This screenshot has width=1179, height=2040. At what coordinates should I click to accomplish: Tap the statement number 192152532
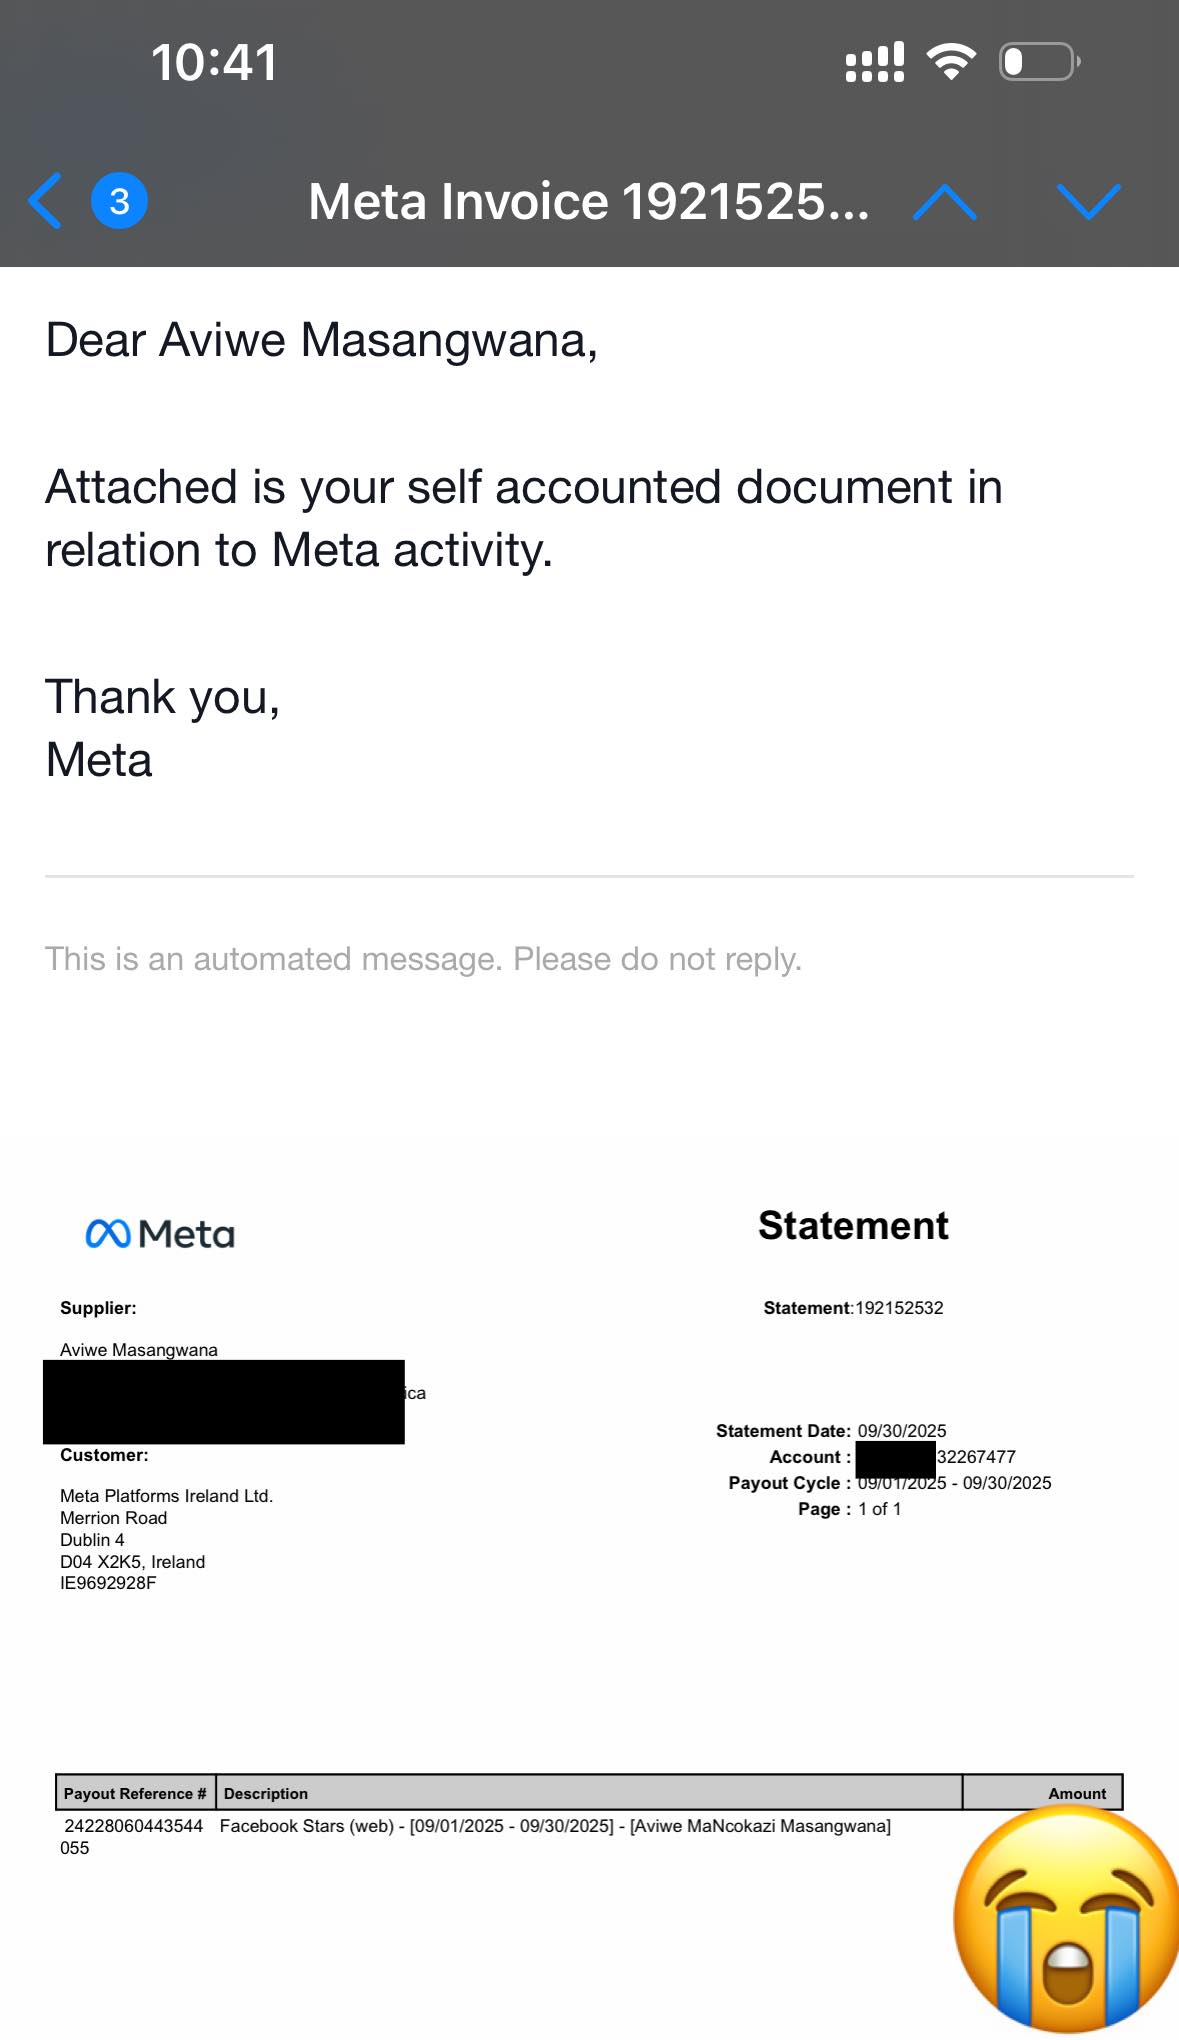coord(899,1308)
